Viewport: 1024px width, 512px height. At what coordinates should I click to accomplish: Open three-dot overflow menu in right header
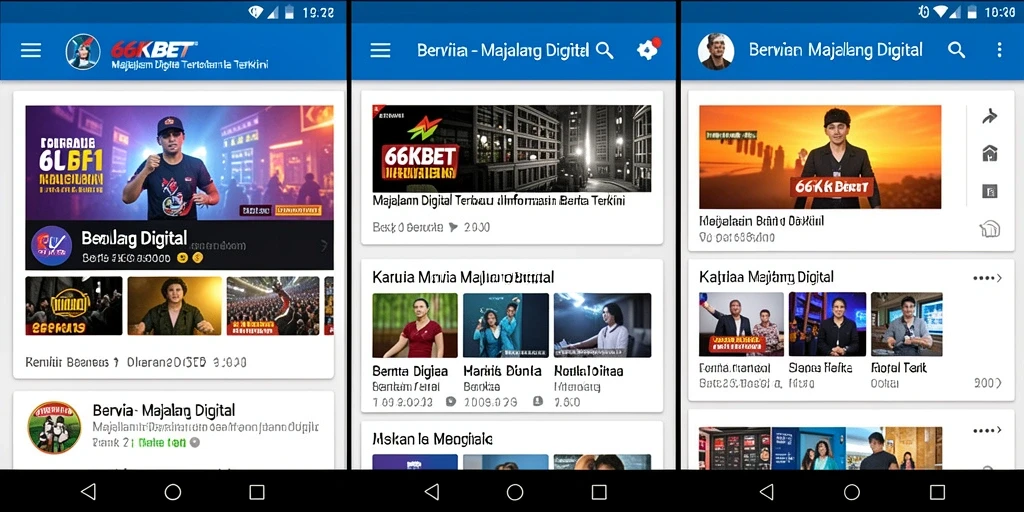[999, 50]
